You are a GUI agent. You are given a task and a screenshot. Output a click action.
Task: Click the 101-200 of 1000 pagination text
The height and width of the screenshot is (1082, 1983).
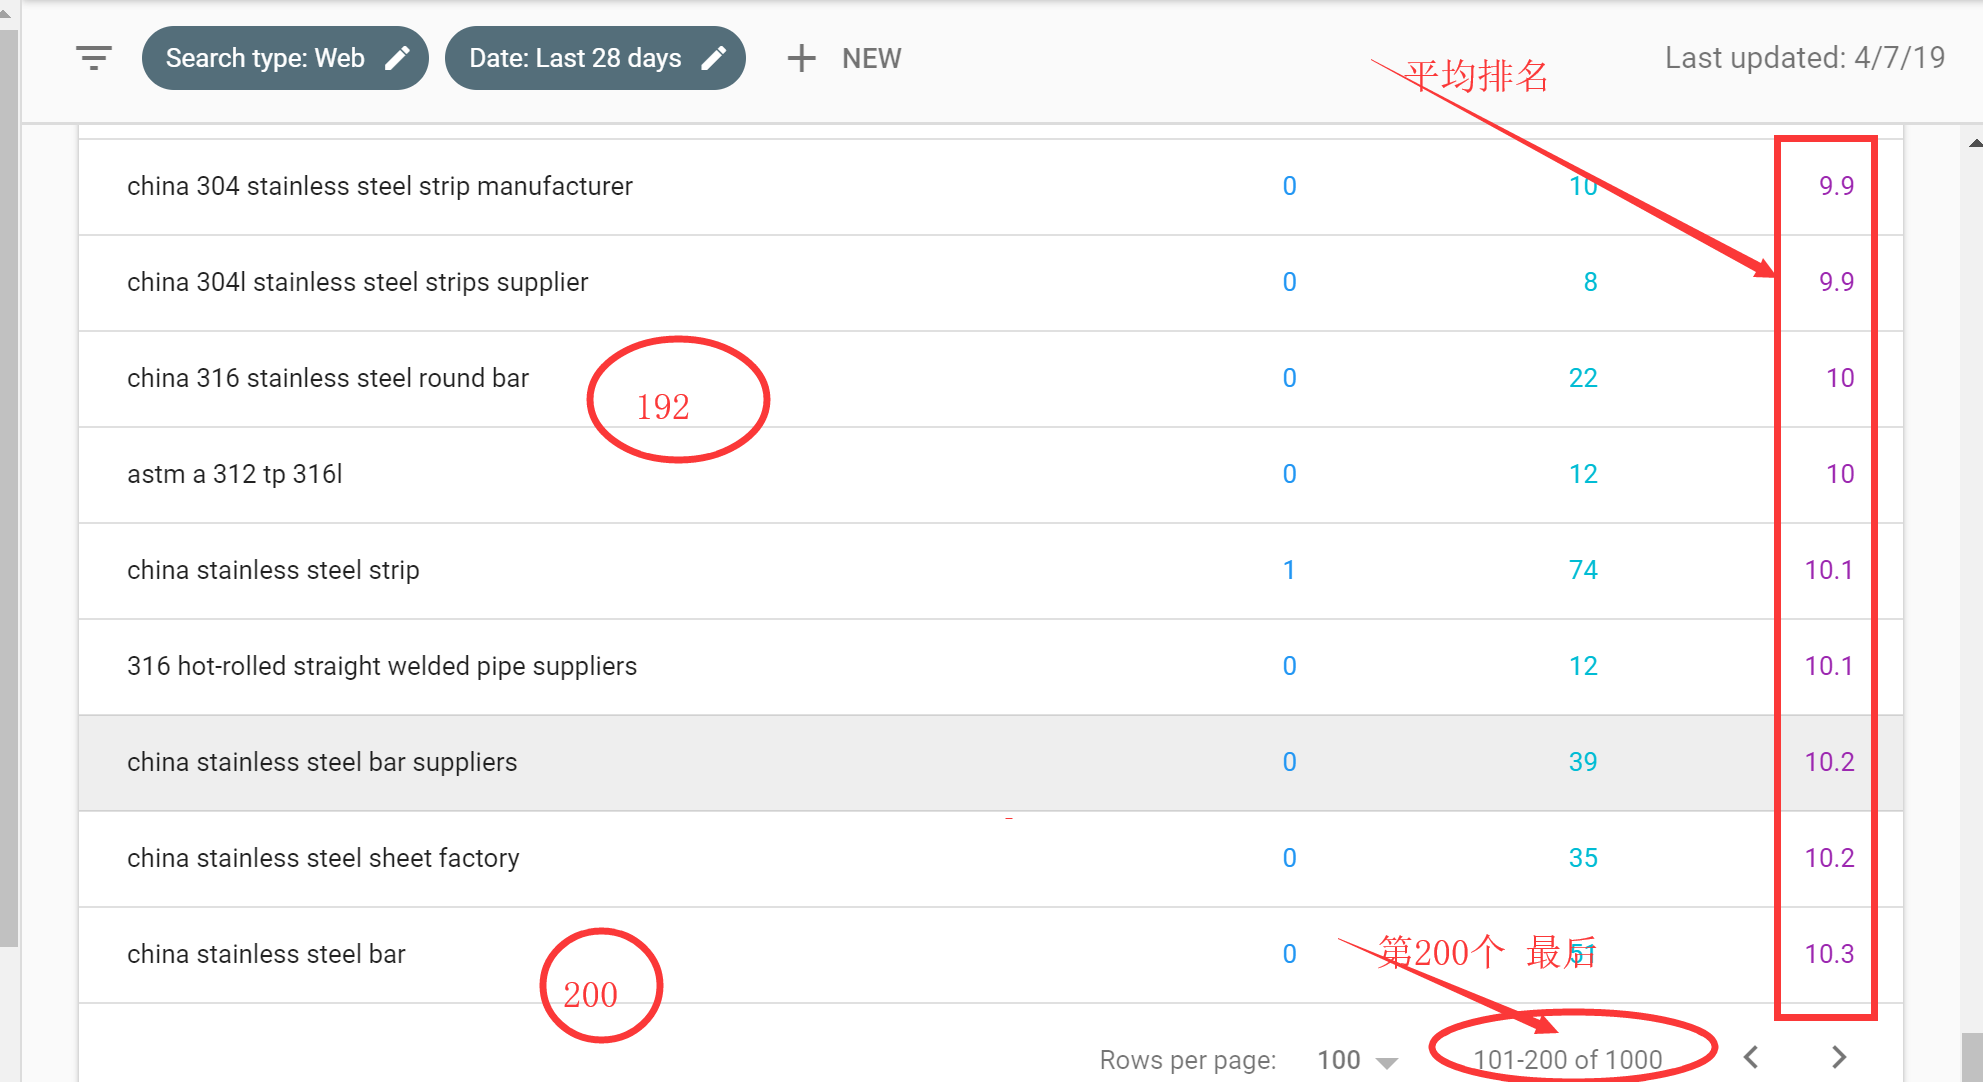coord(1567,1059)
